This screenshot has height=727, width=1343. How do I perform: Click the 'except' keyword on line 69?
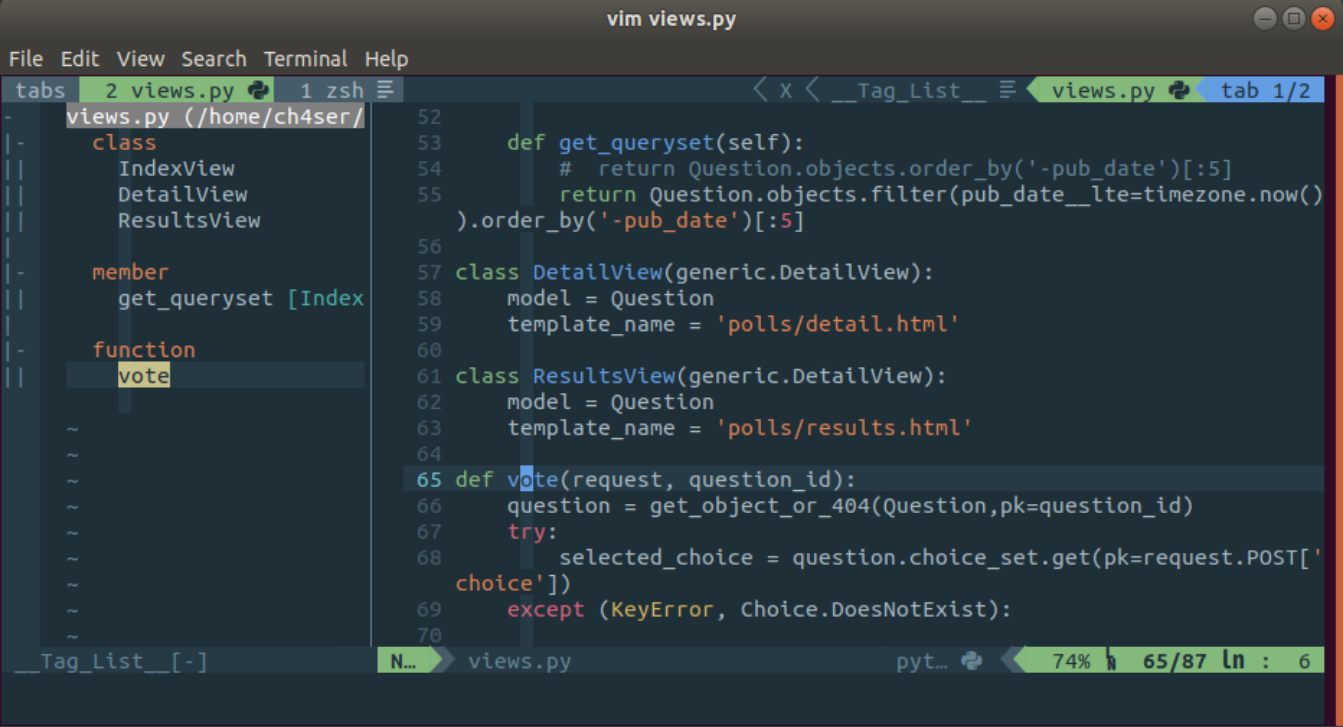tap(546, 609)
